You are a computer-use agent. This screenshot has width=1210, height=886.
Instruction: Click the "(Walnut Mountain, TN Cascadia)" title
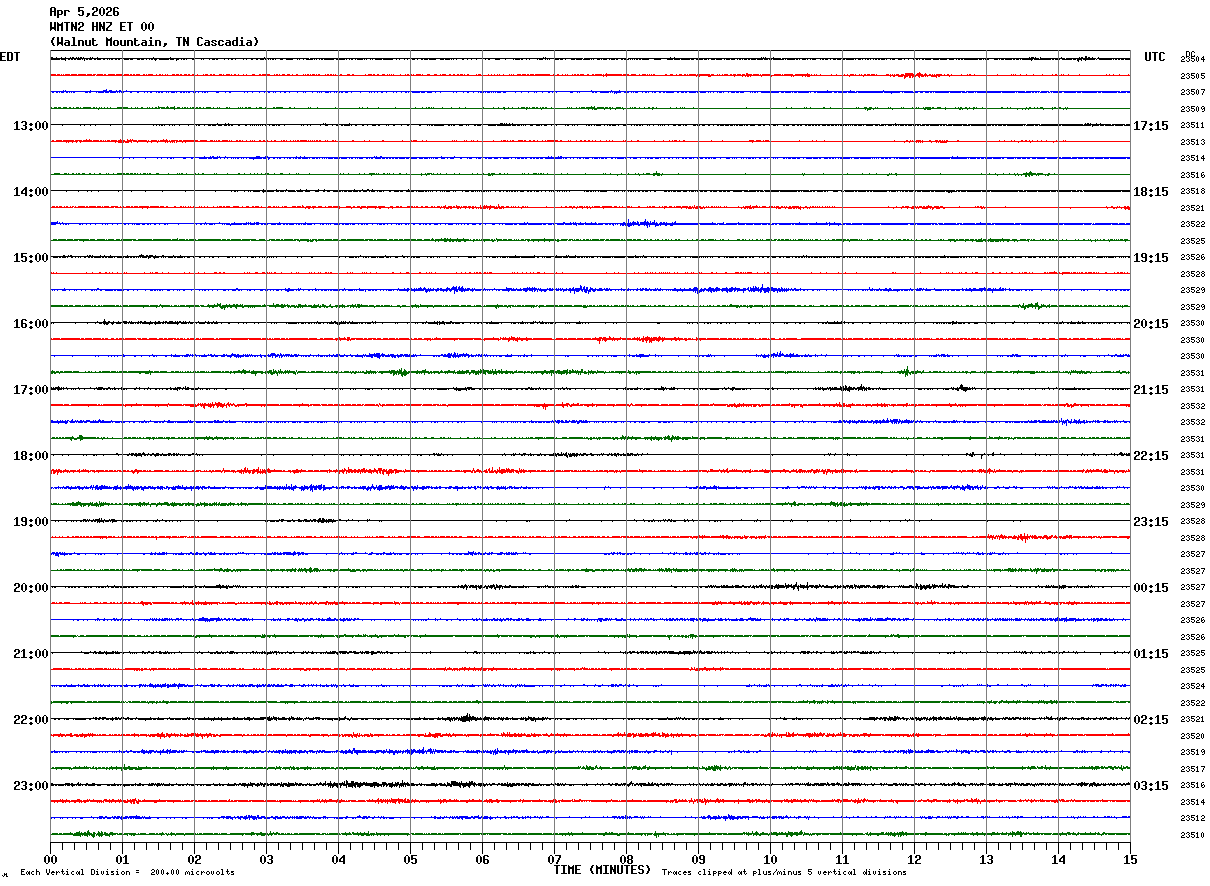tap(154, 42)
